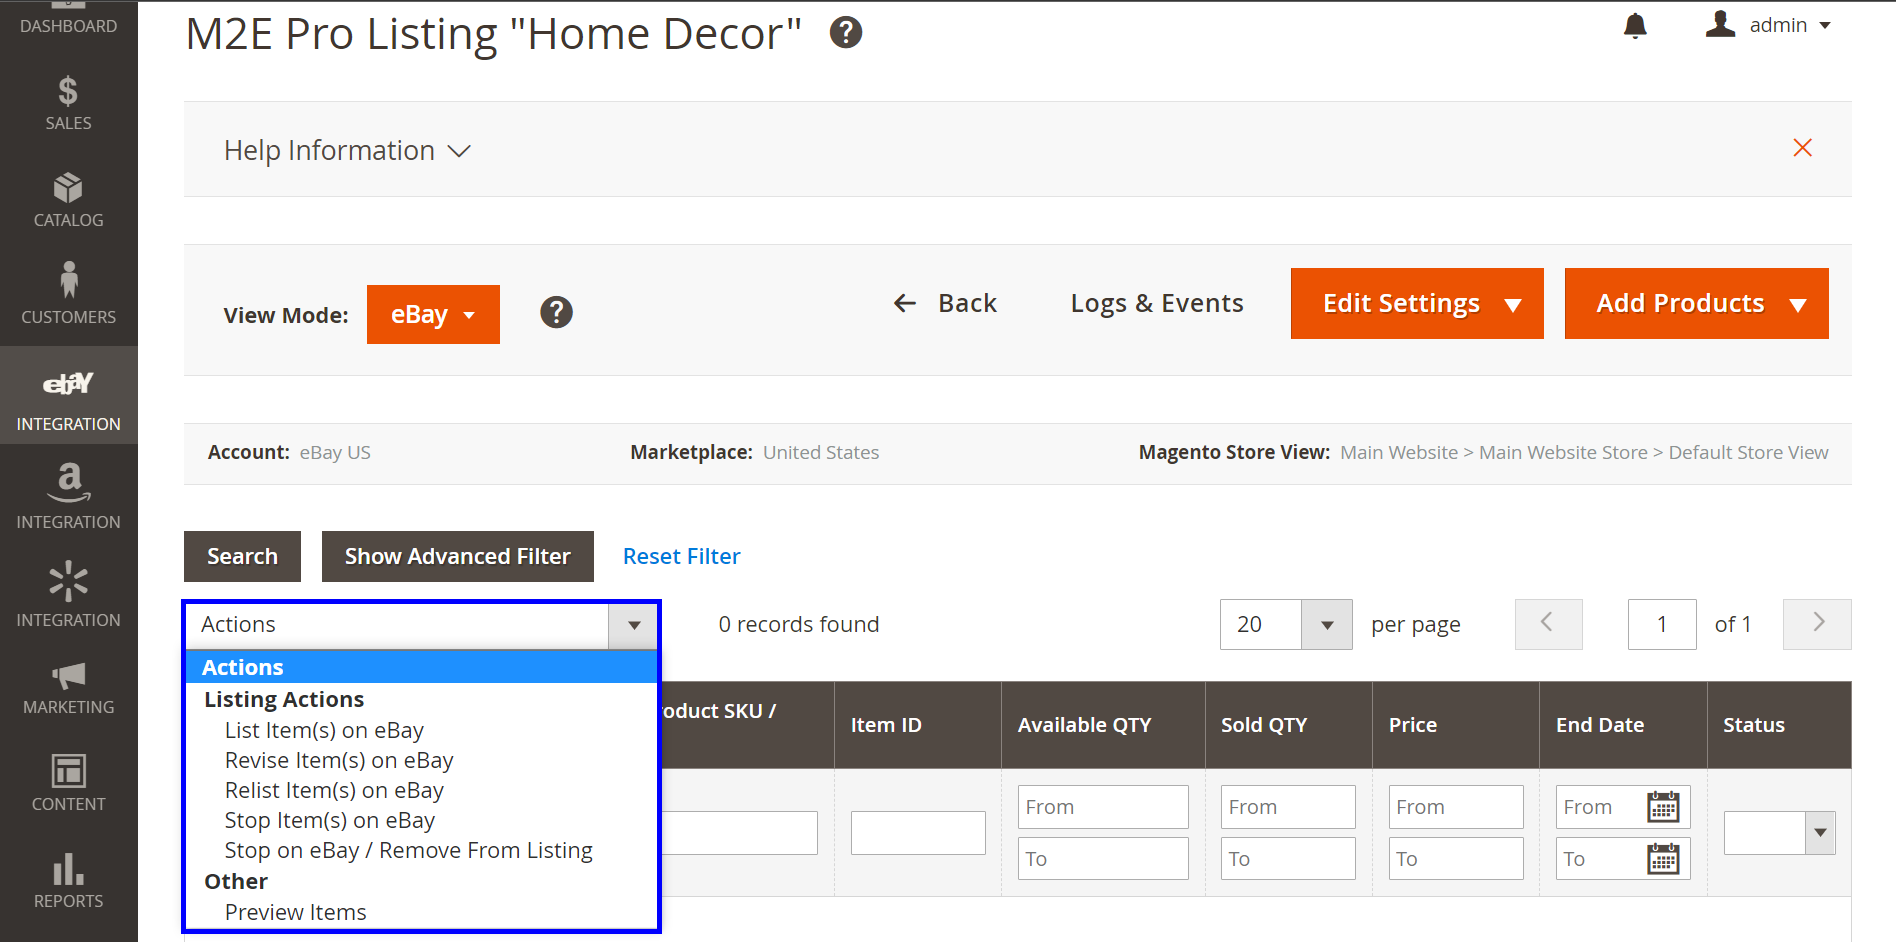The height and width of the screenshot is (942, 1896).
Task: Click the Available QTY From field
Action: click(x=1102, y=807)
